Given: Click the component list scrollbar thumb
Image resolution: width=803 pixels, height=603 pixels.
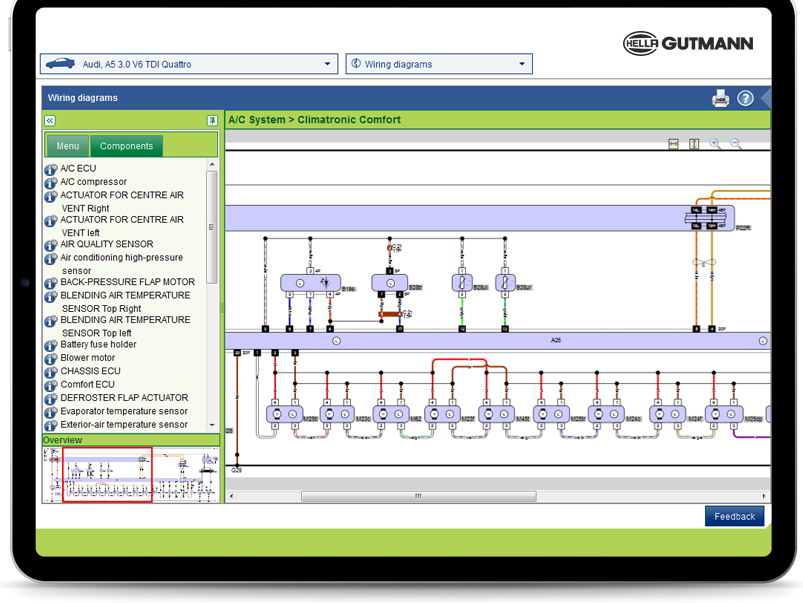Looking at the screenshot, I should [212, 227].
